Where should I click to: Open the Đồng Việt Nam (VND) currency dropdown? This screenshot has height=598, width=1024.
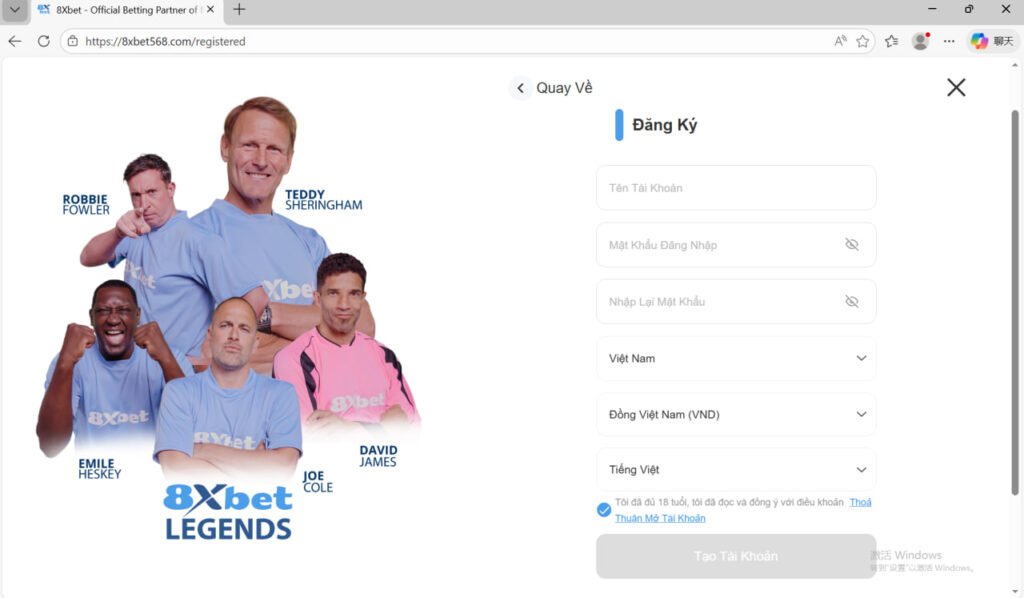[736, 415]
